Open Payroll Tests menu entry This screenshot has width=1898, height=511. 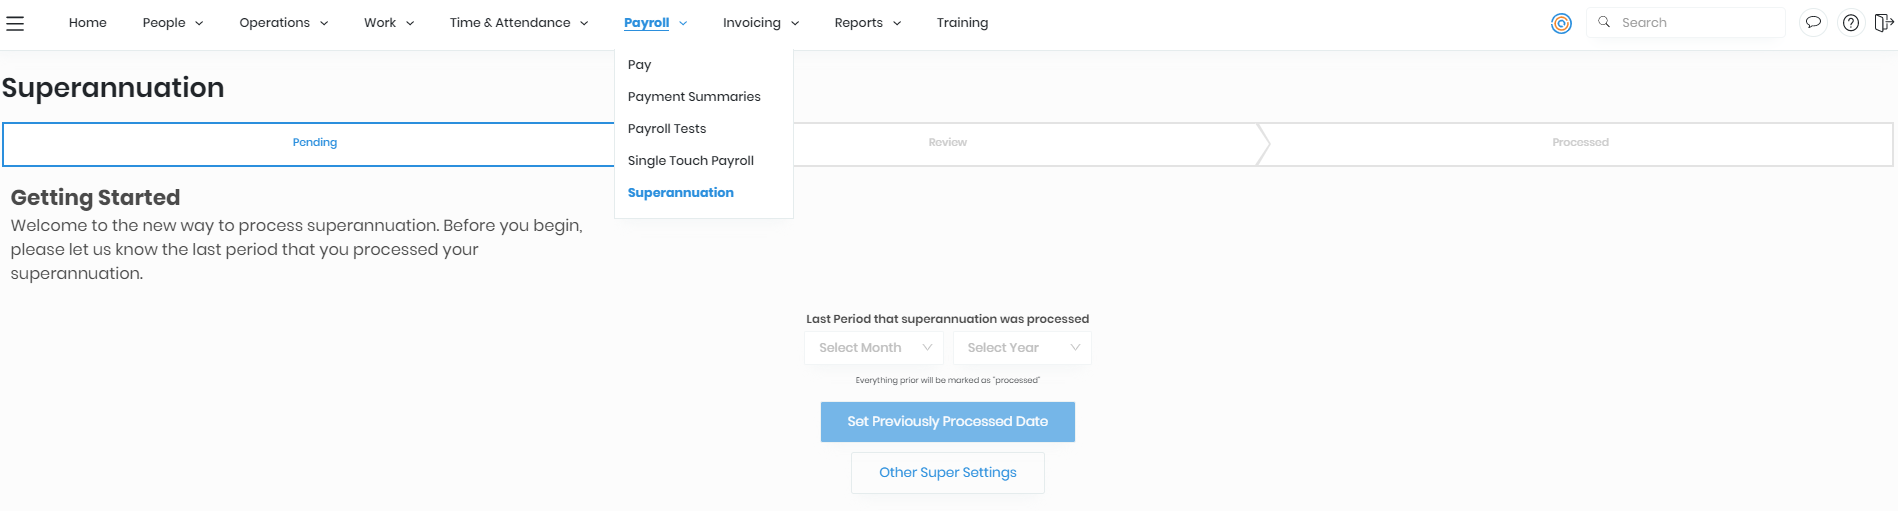coord(667,129)
